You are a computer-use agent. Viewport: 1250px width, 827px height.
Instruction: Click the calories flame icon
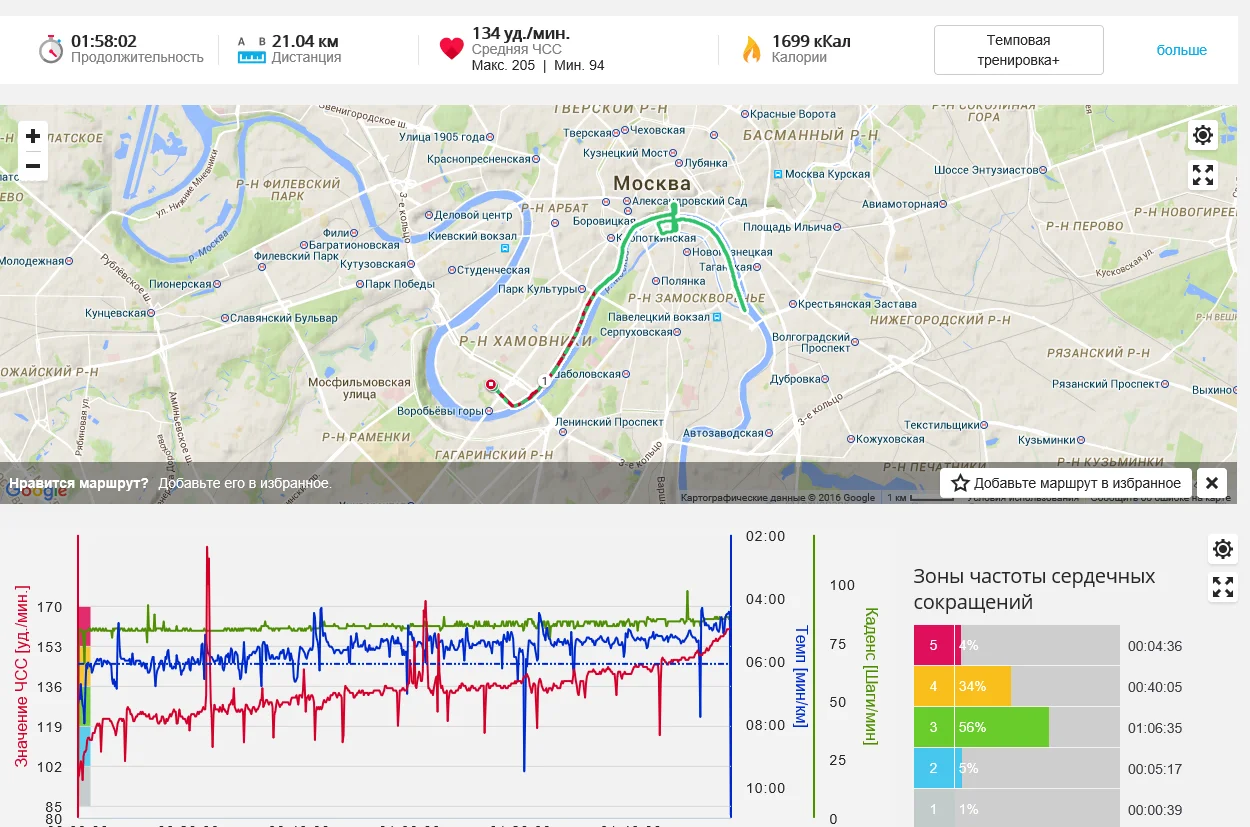click(x=751, y=49)
